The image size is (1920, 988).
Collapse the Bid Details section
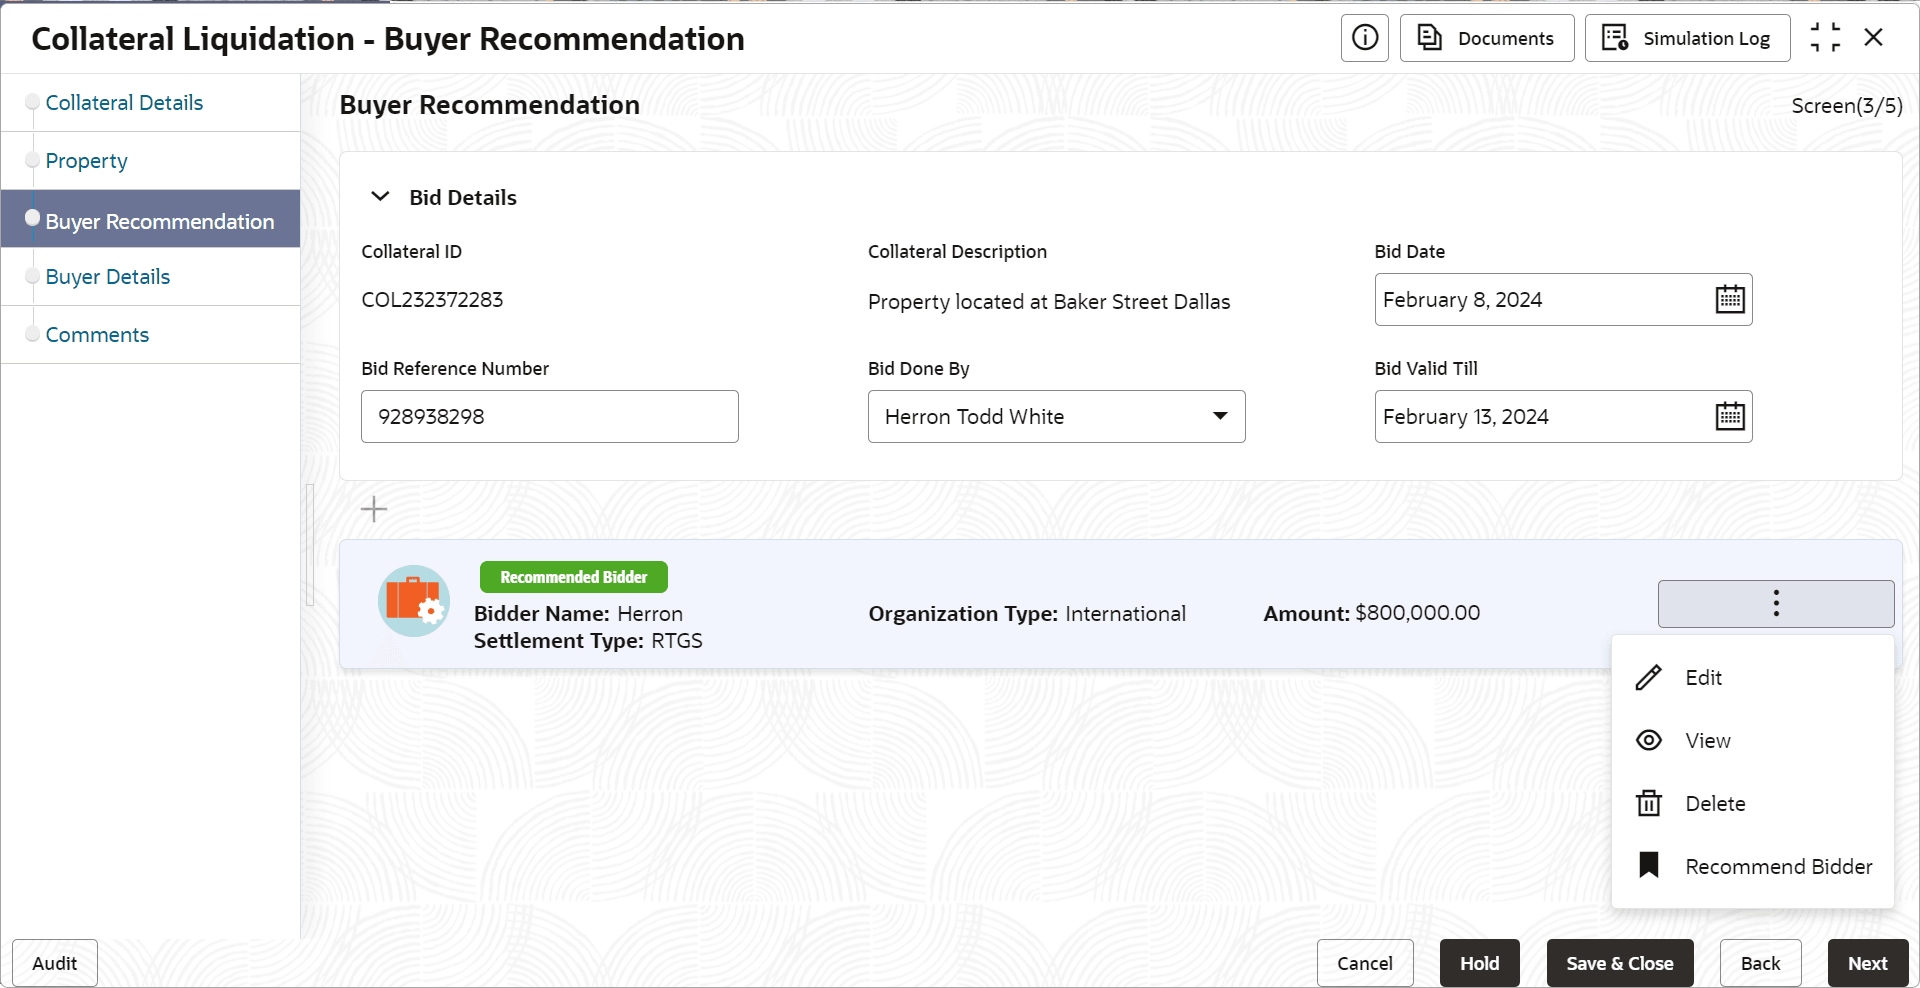click(x=380, y=197)
